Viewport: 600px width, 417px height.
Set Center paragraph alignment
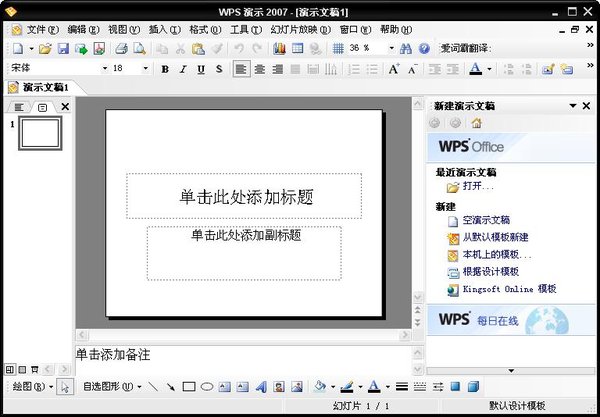(260, 69)
